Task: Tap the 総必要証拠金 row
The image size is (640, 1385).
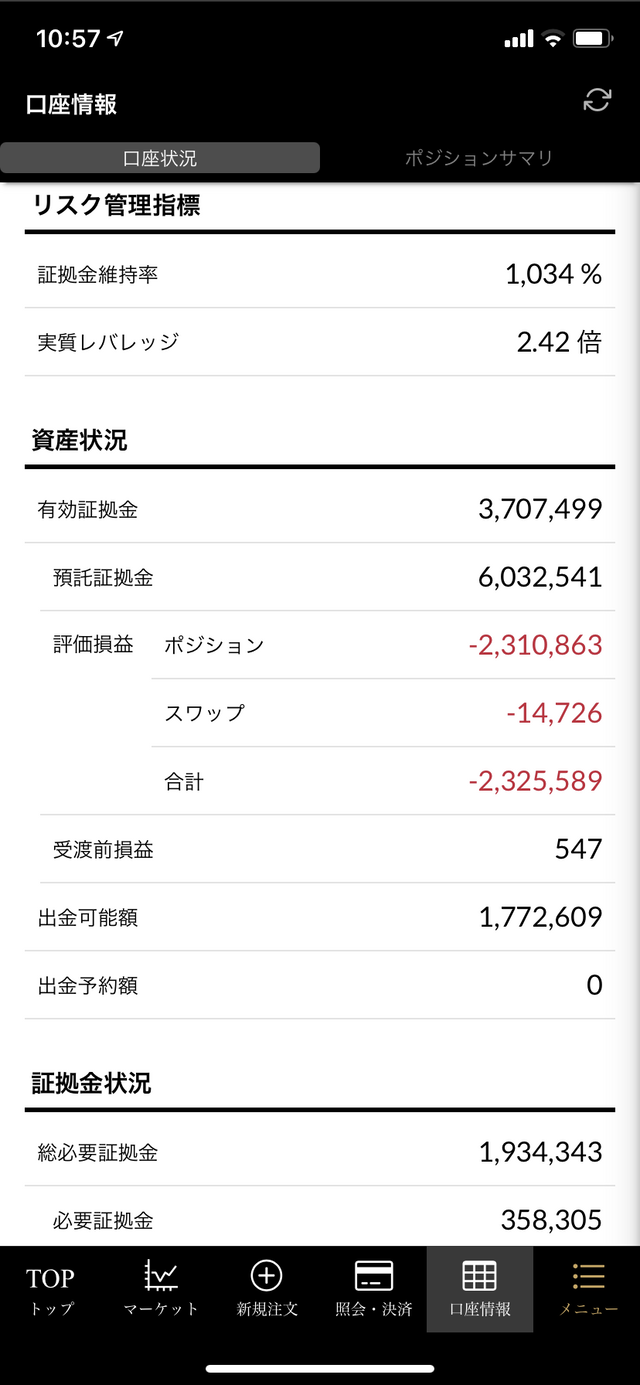Action: [320, 1152]
